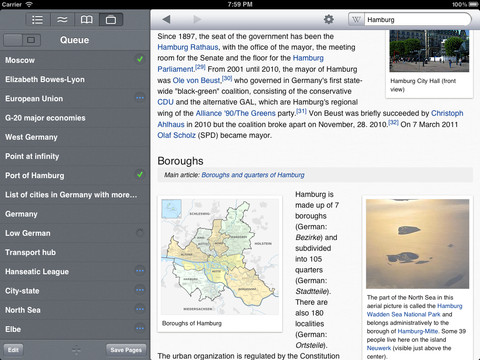Image resolution: width=480 pixels, height=360 pixels.
Task: Follow the CDU link
Action: coord(165,102)
